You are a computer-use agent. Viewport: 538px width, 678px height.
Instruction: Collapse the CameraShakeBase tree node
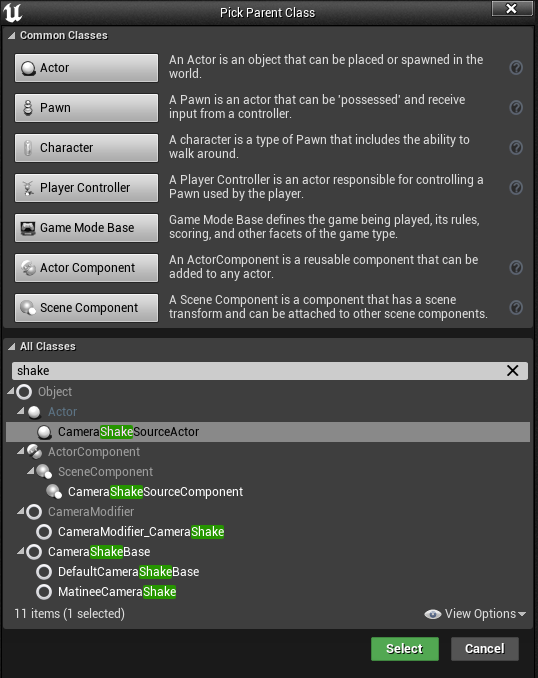pos(20,551)
